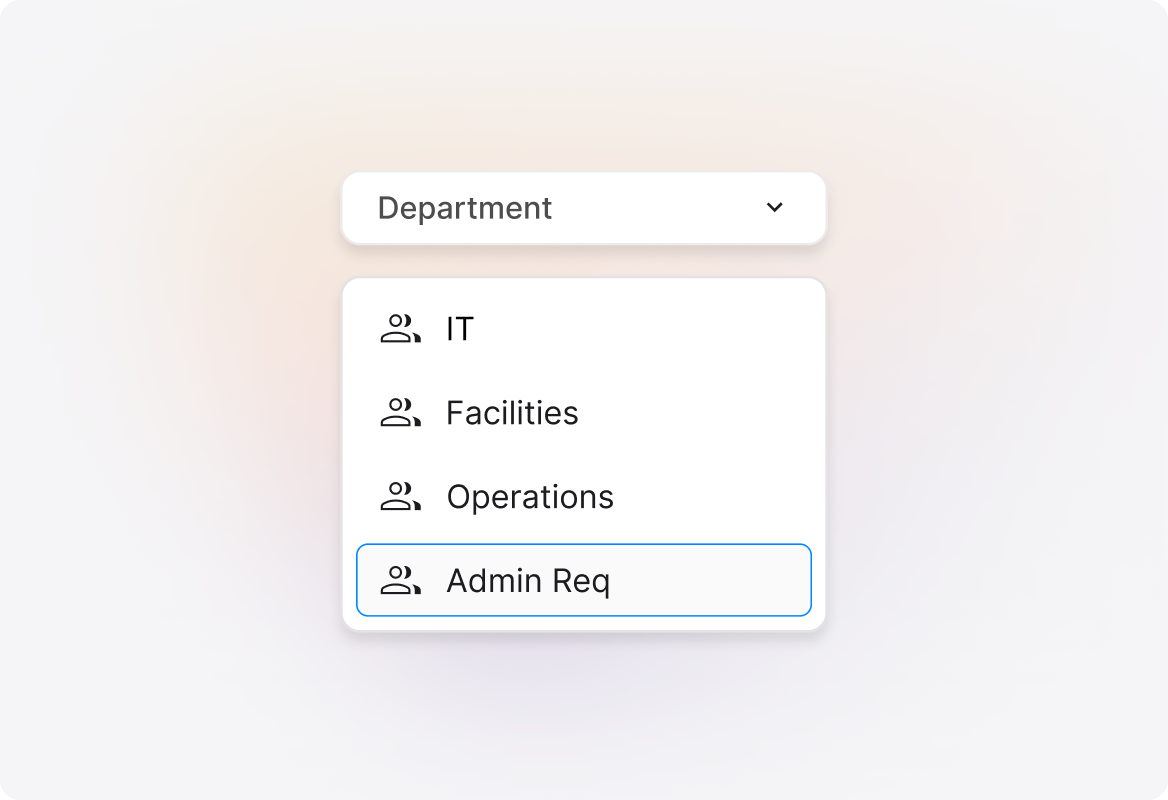The height and width of the screenshot is (800, 1168).
Task: Click the Department field bar
Action: [583, 208]
